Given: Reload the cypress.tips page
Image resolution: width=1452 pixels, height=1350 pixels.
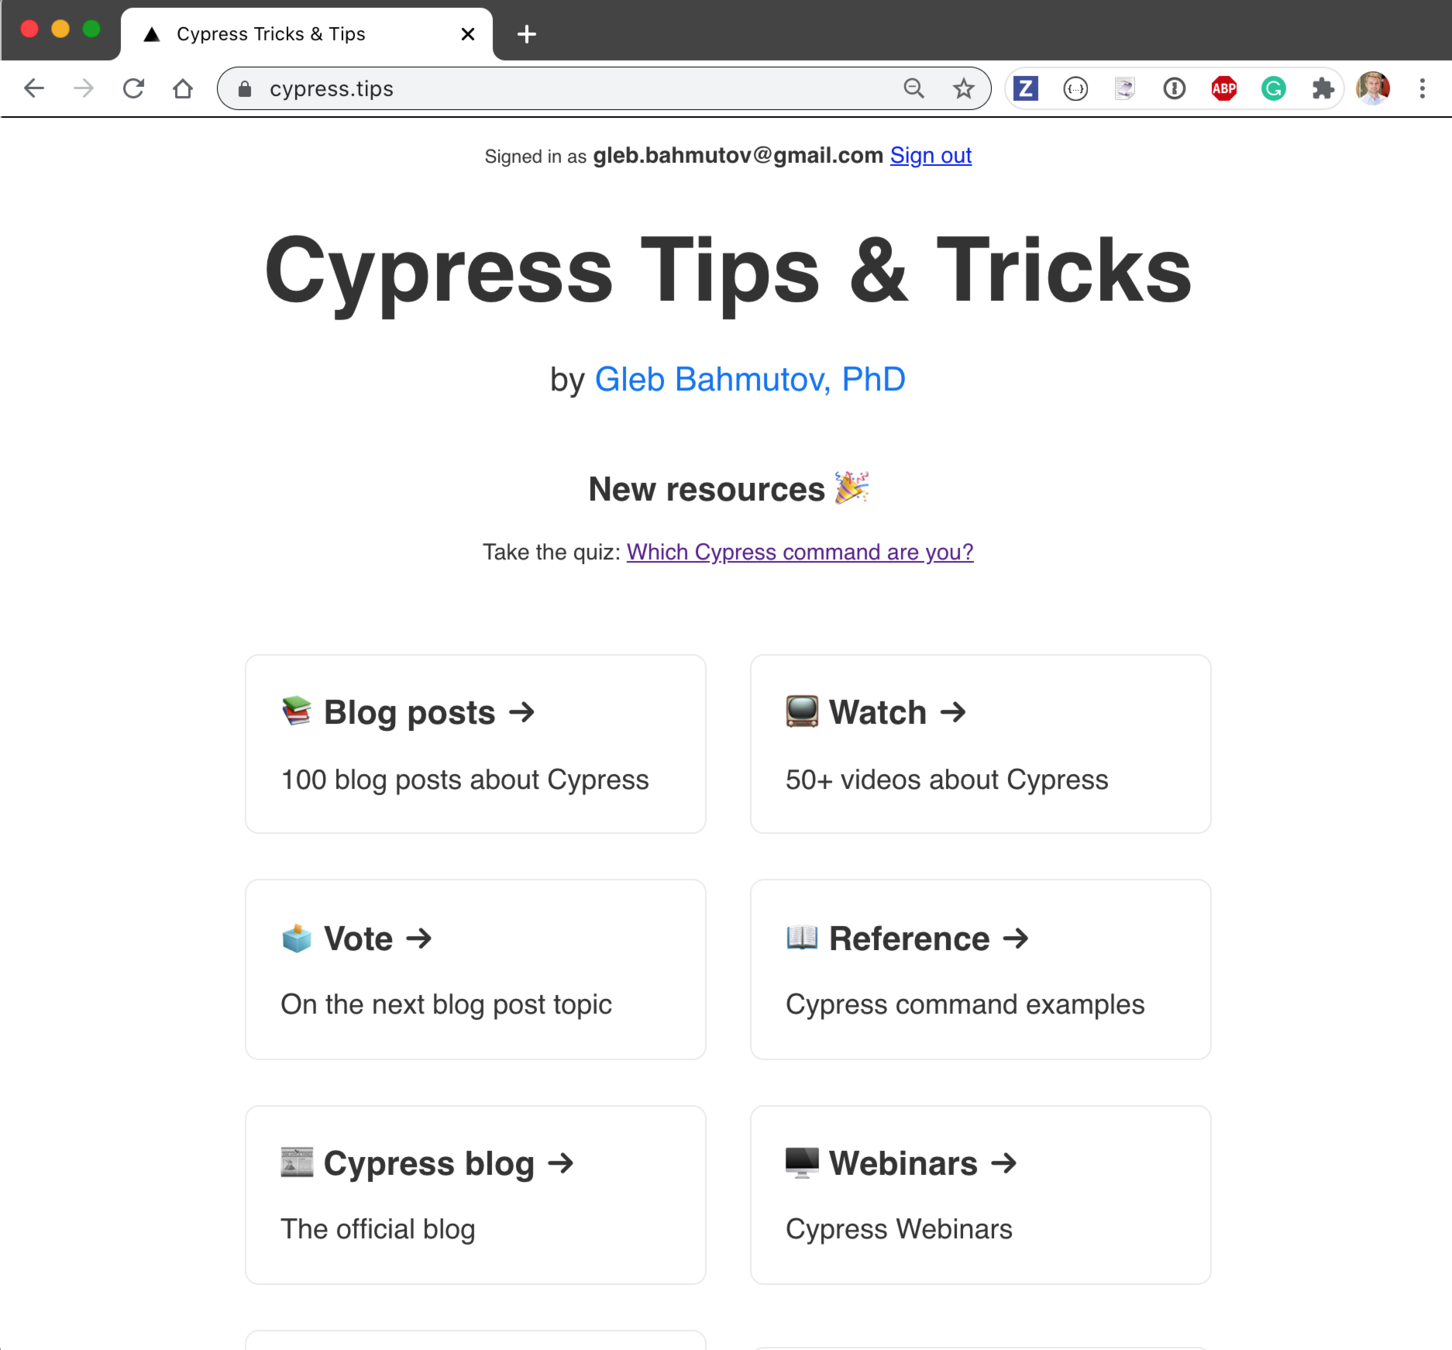Looking at the screenshot, I should pyautogui.click(x=133, y=88).
